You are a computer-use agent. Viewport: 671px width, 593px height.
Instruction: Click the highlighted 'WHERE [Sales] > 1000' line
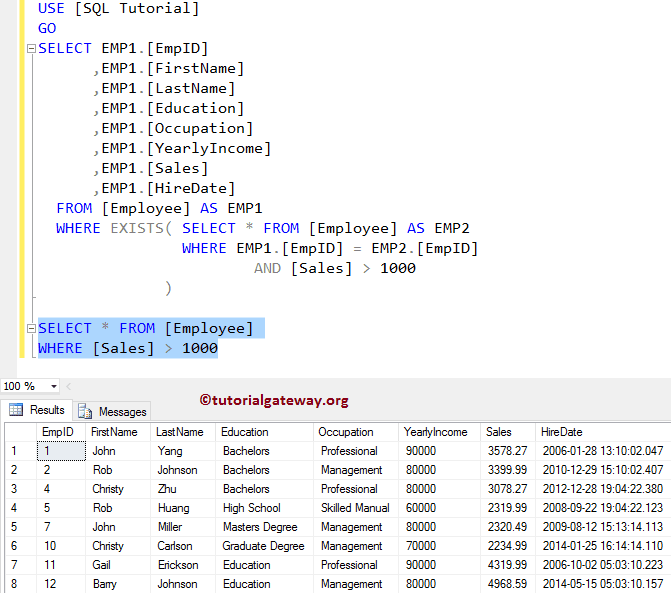coord(128,348)
